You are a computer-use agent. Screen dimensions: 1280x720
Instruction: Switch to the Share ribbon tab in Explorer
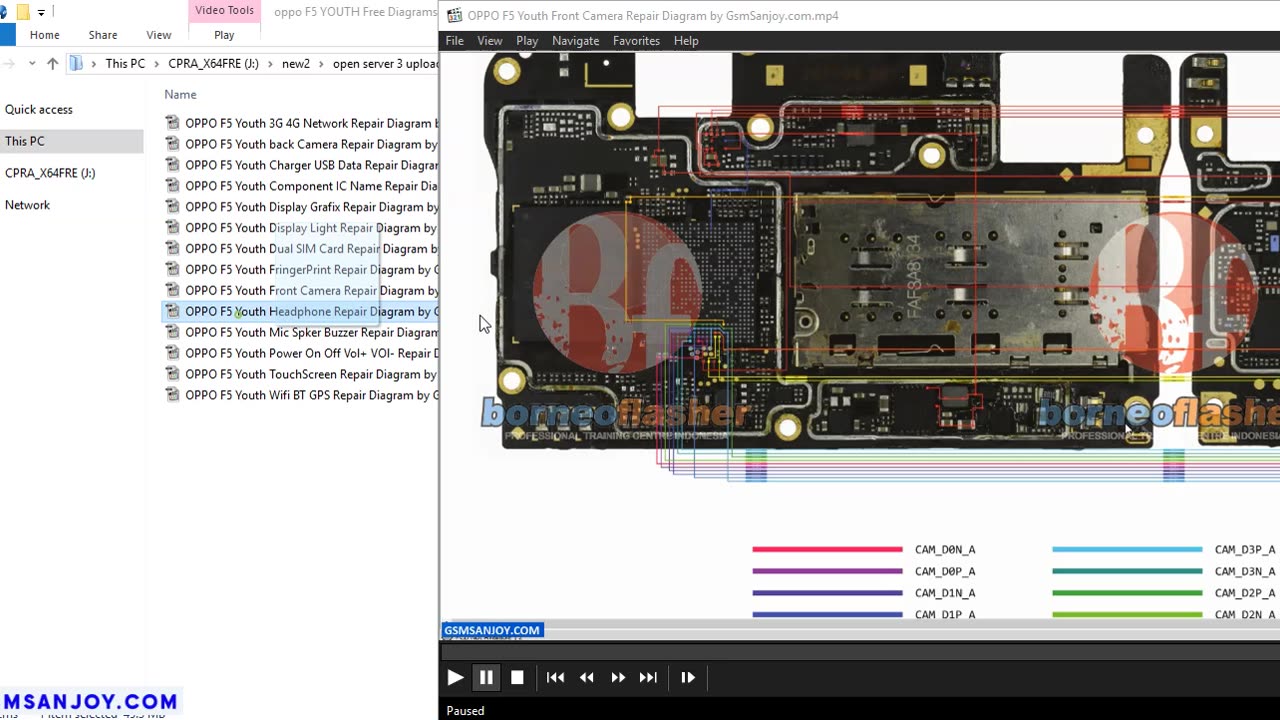tap(103, 35)
